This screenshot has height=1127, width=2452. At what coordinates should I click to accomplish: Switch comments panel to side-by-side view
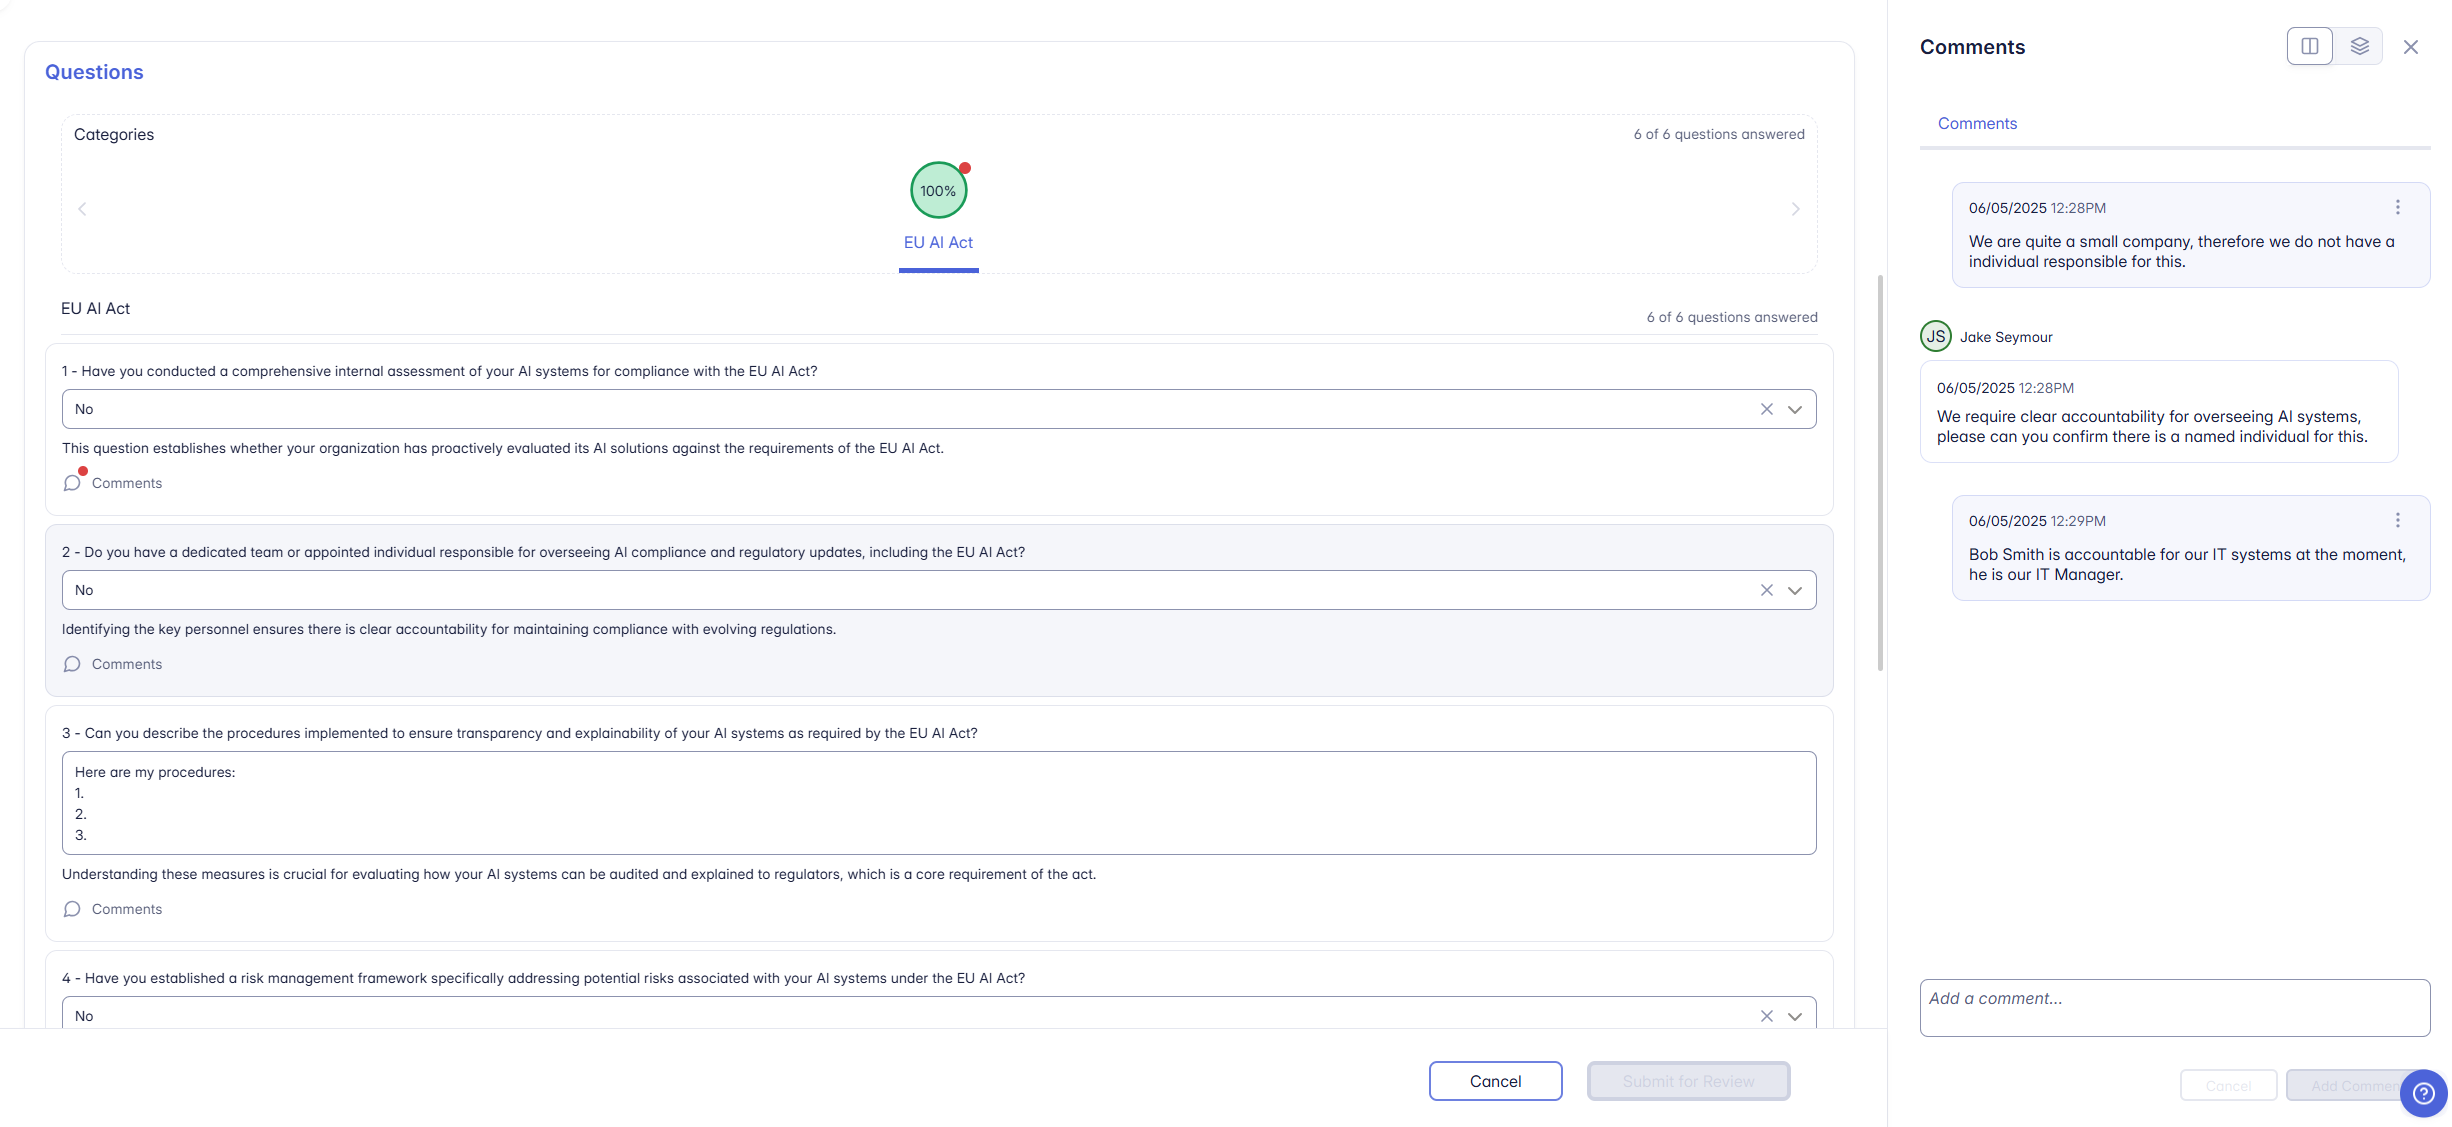coord(2309,46)
